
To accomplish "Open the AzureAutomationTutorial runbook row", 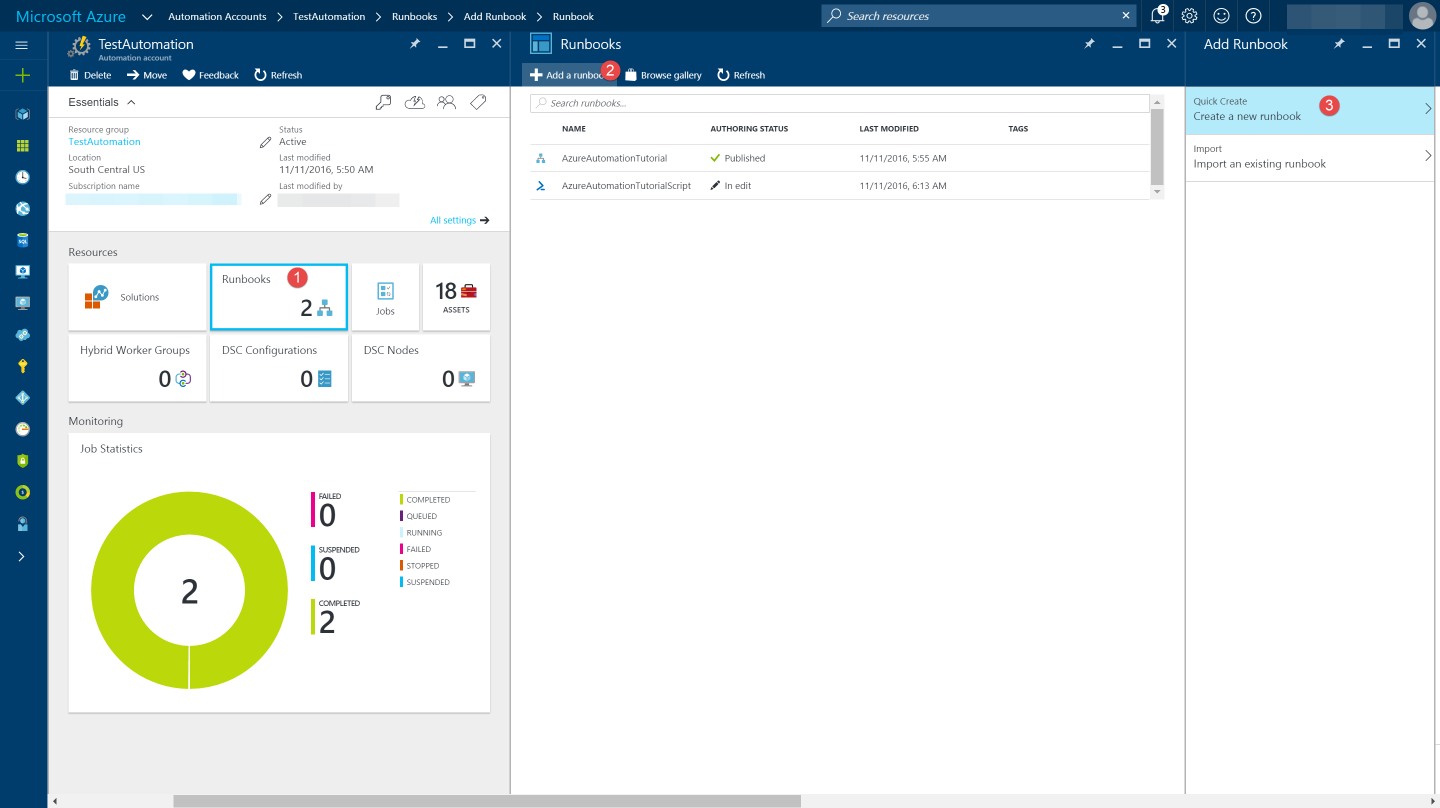I will (x=840, y=158).
